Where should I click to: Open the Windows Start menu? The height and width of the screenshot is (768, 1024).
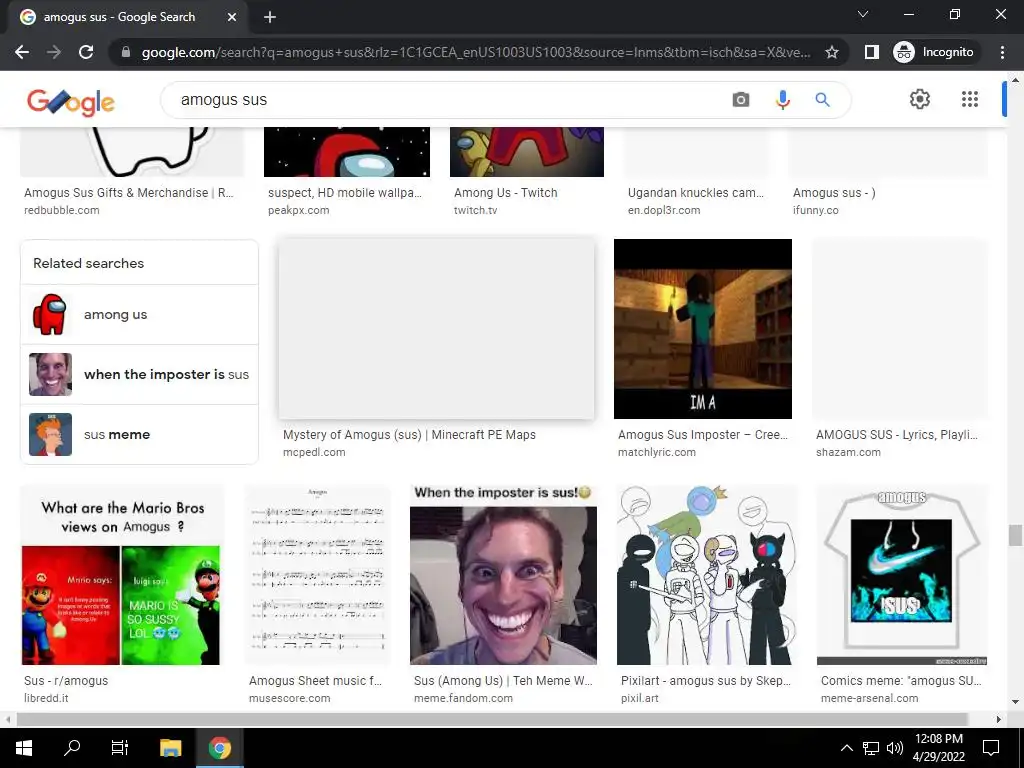pyautogui.click(x=24, y=747)
